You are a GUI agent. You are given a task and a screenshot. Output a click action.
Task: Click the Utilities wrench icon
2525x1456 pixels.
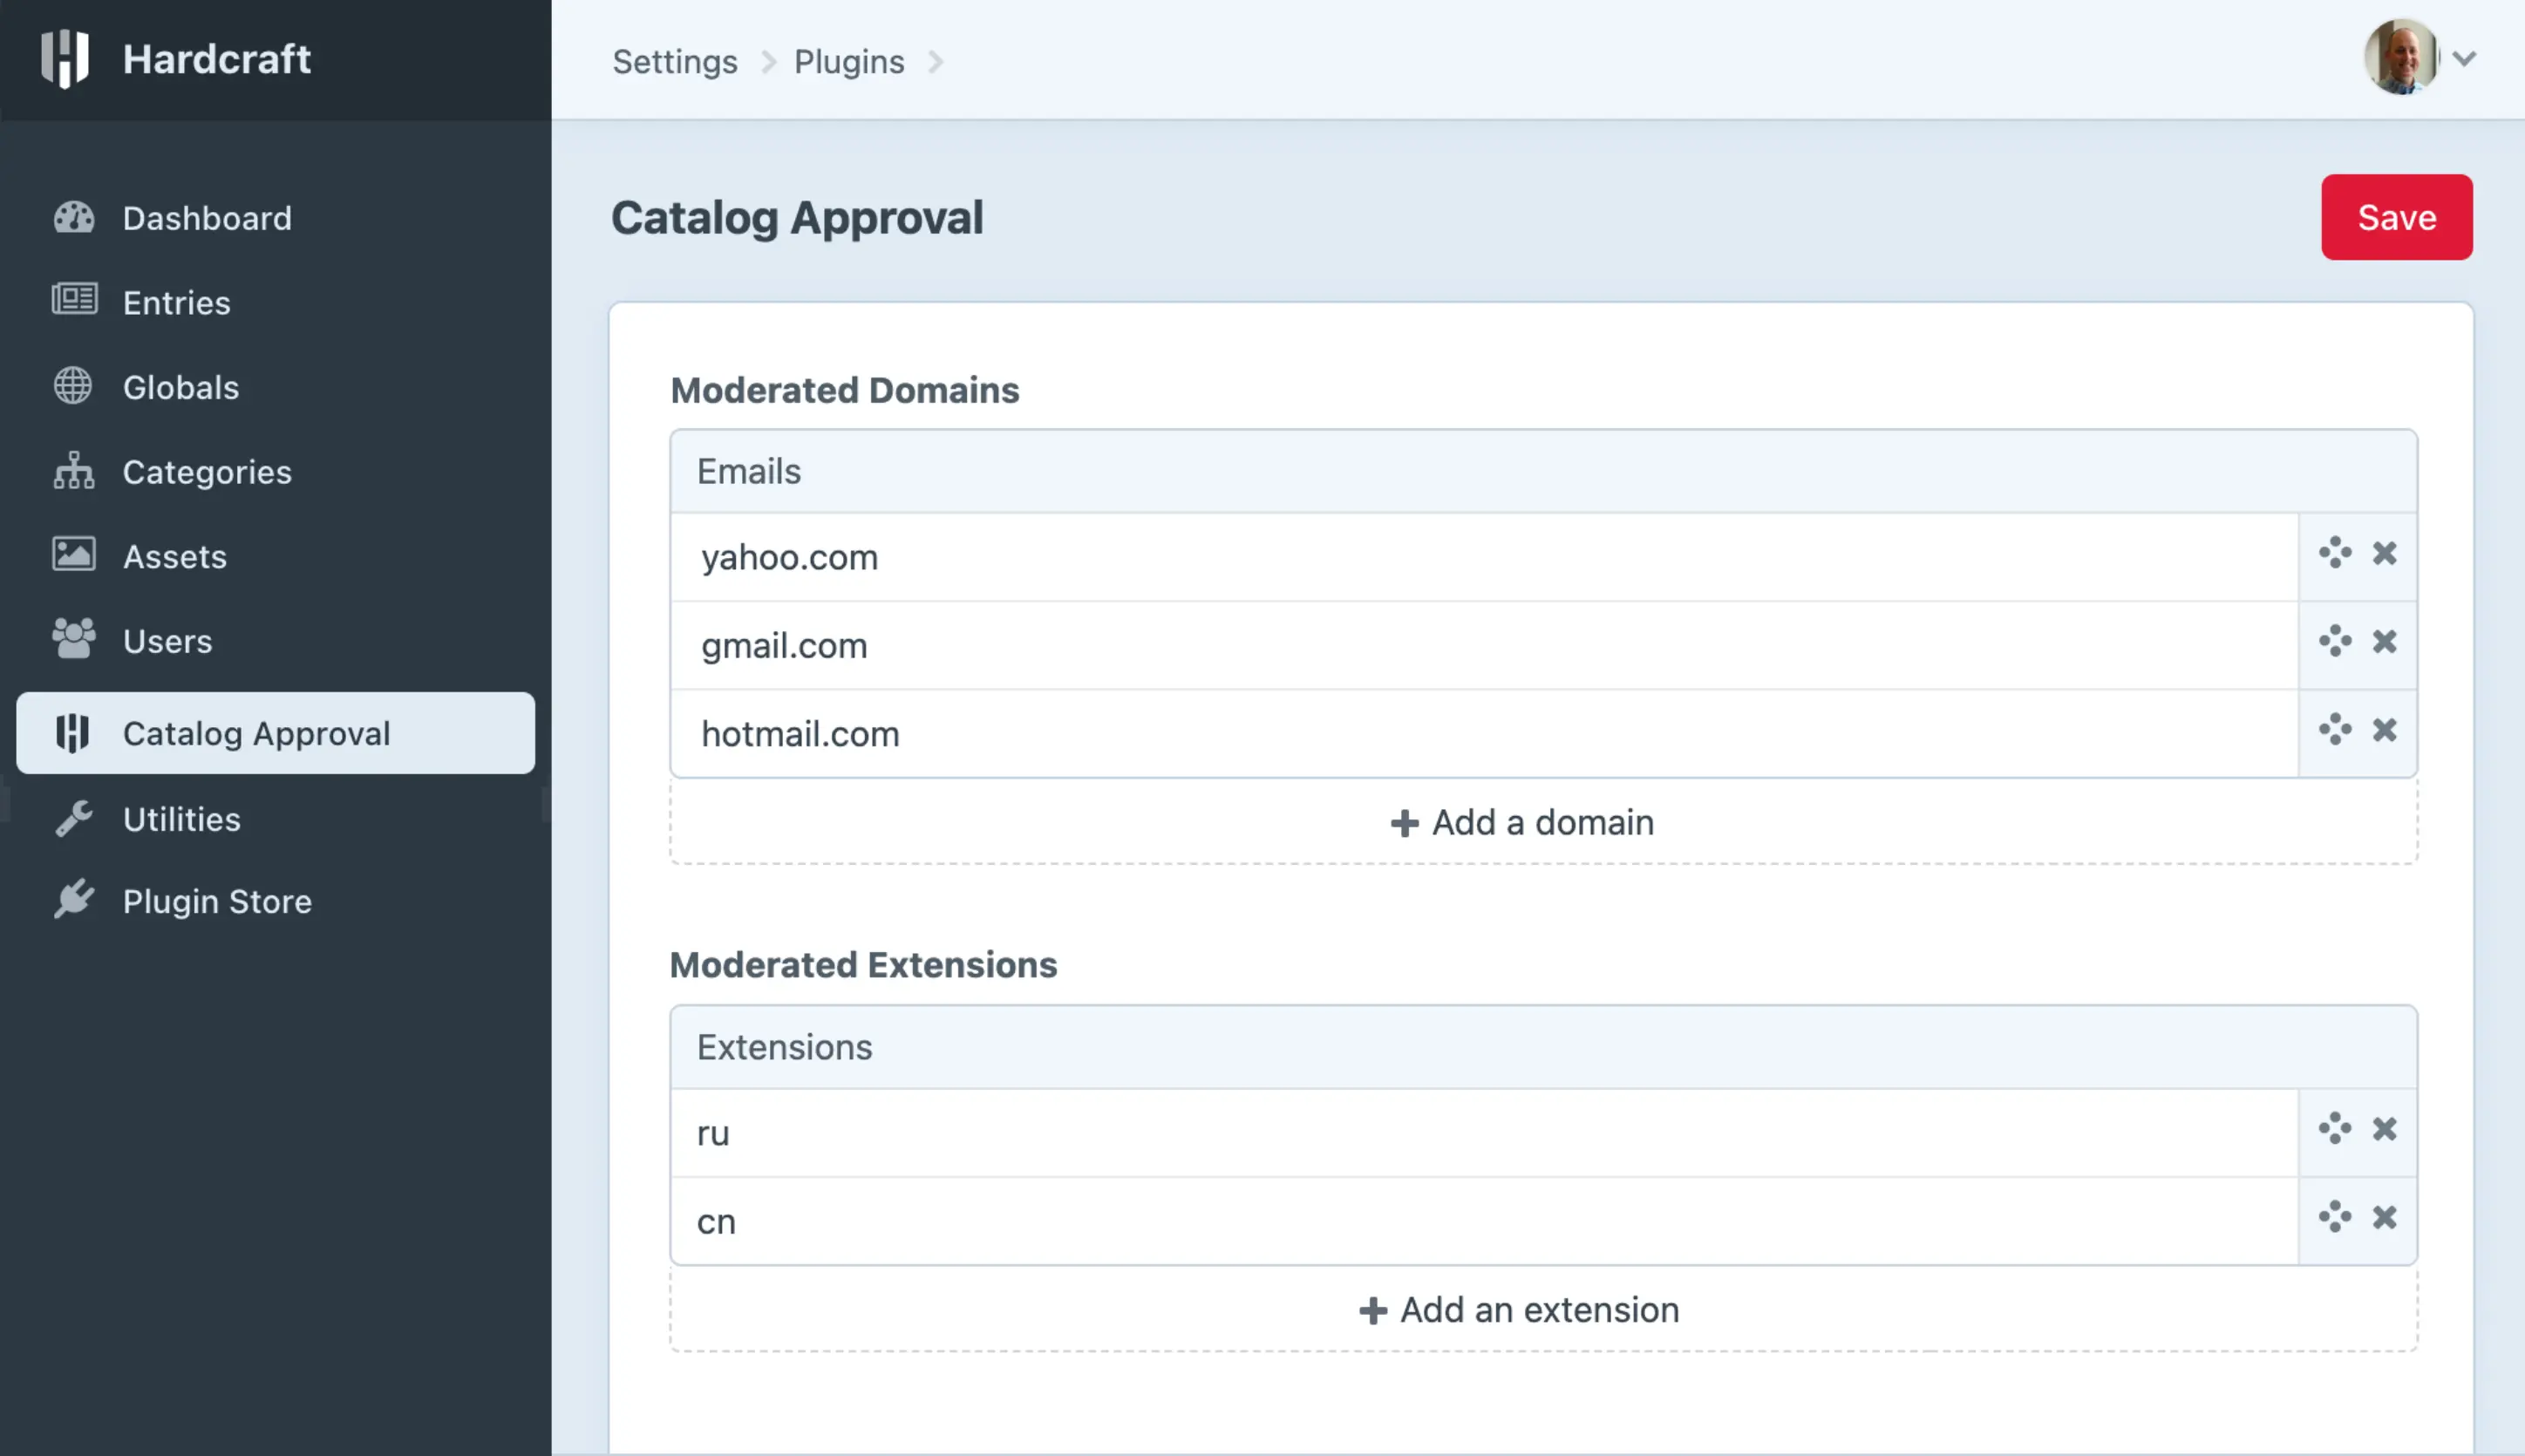[x=74, y=819]
